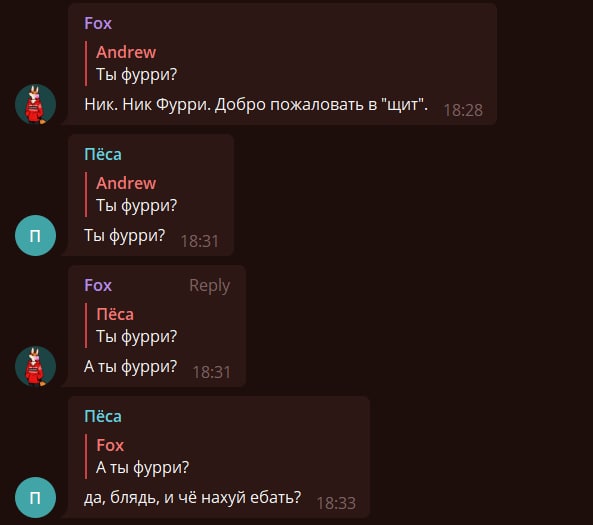The image size is (593, 525).
Task: Open Fox's avatar beside the 18:31 message
Action: (36, 366)
